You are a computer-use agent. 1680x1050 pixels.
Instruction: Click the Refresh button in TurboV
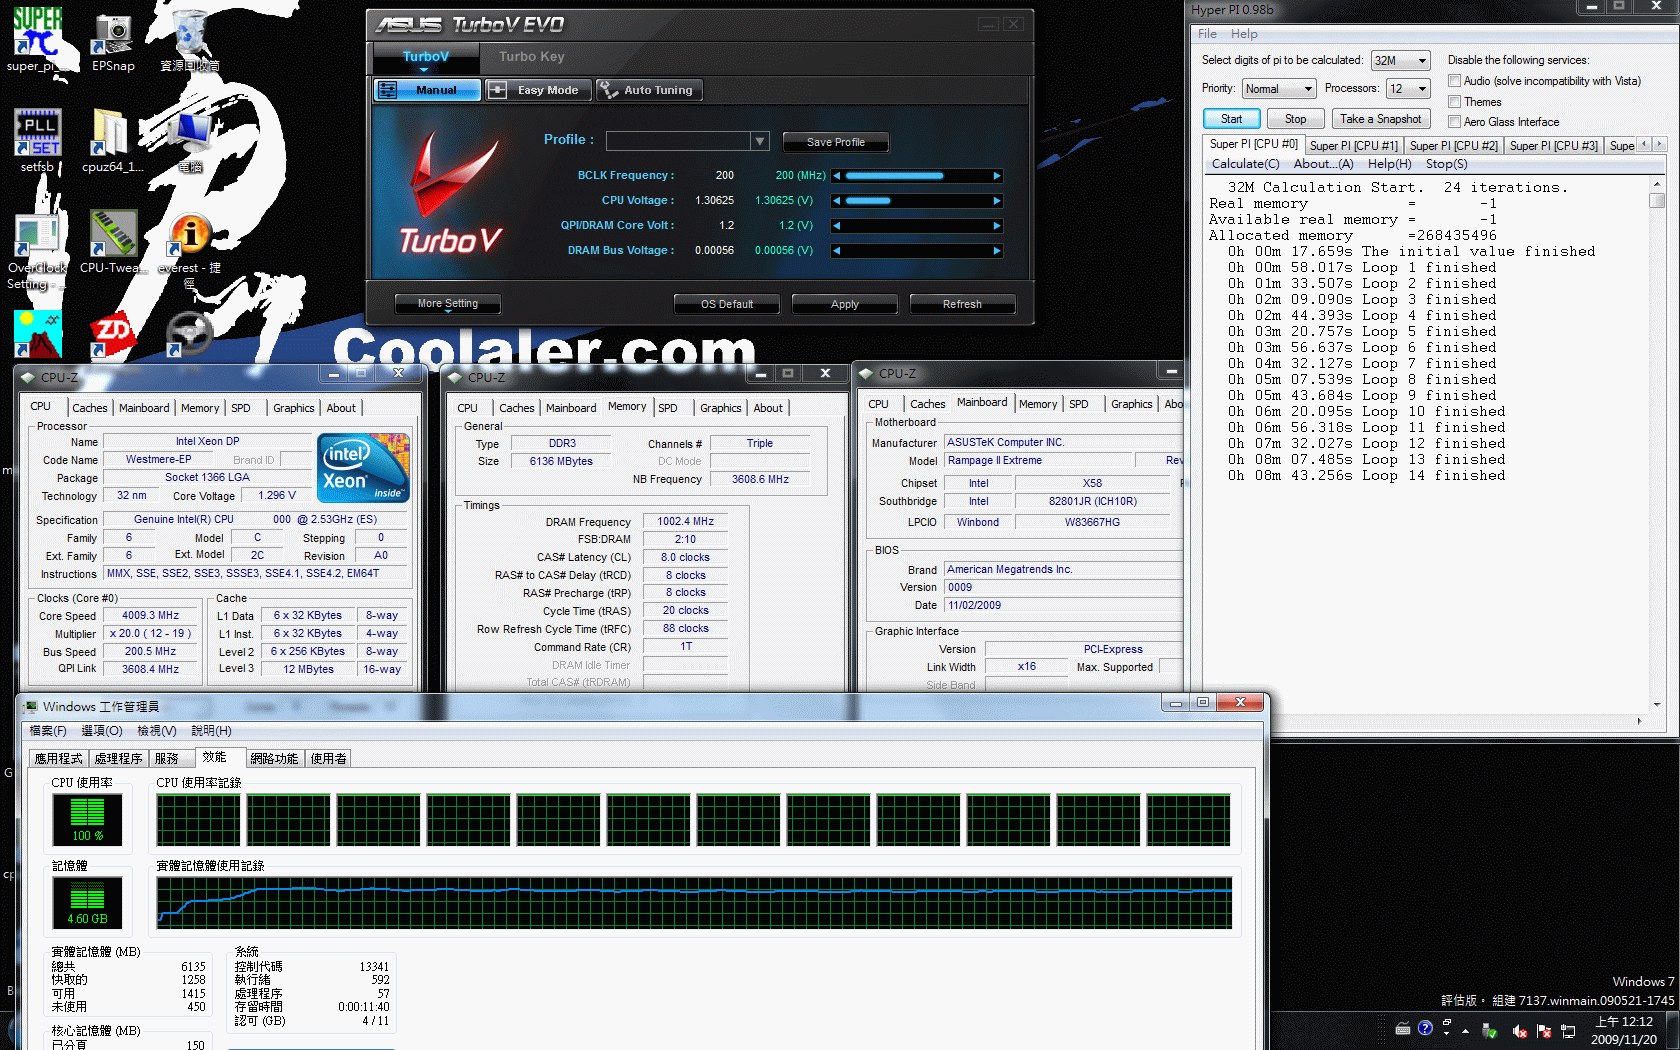(x=962, y=304)
